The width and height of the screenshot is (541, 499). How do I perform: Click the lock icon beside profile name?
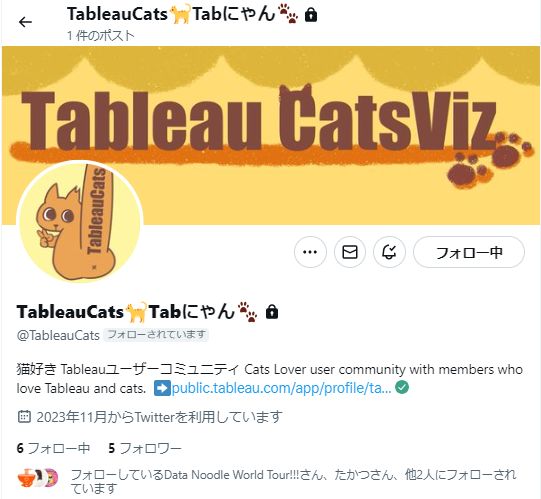272,312
